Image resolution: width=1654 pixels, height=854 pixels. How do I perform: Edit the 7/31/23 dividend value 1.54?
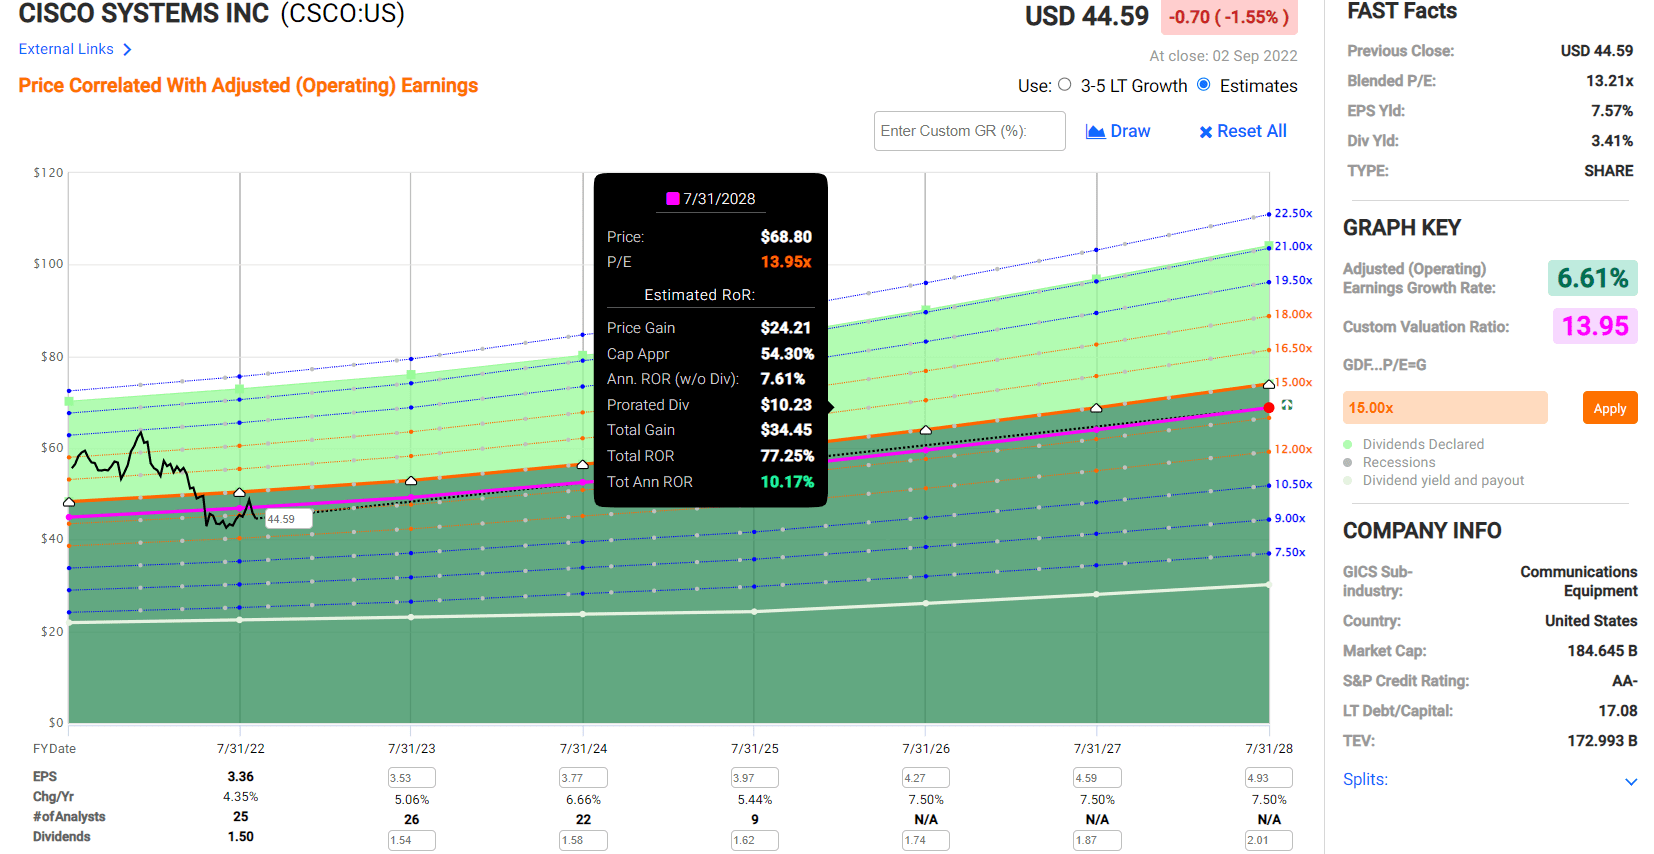click(x=412, y=840)
